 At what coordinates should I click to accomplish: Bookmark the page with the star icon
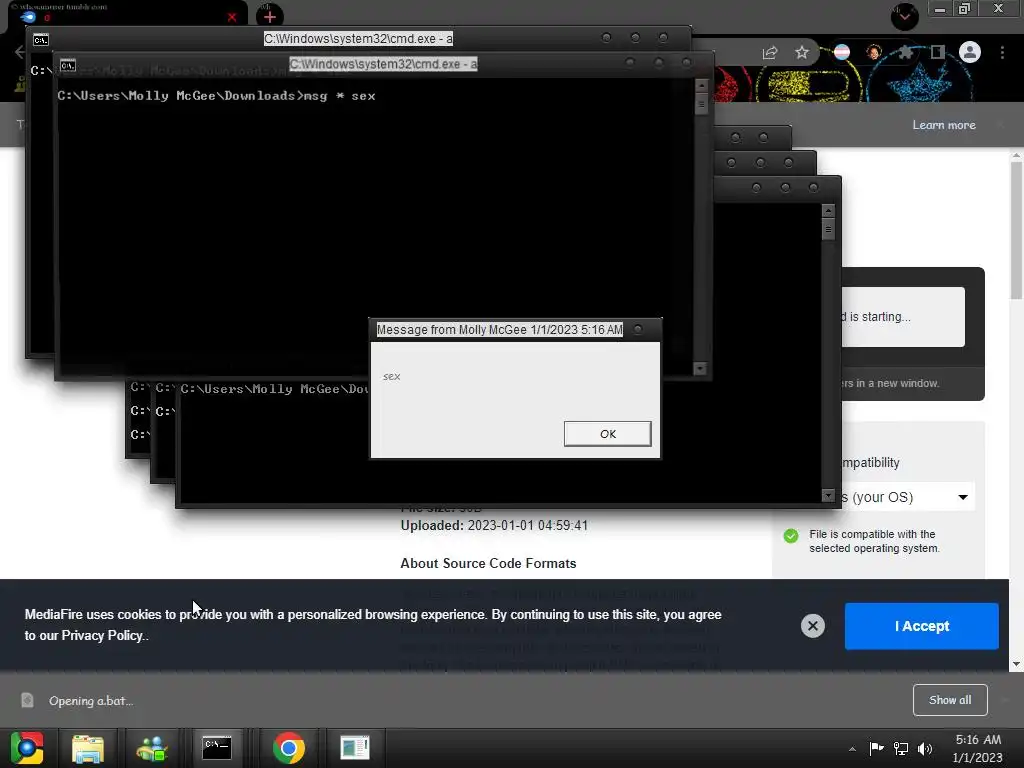pos(801,52)
